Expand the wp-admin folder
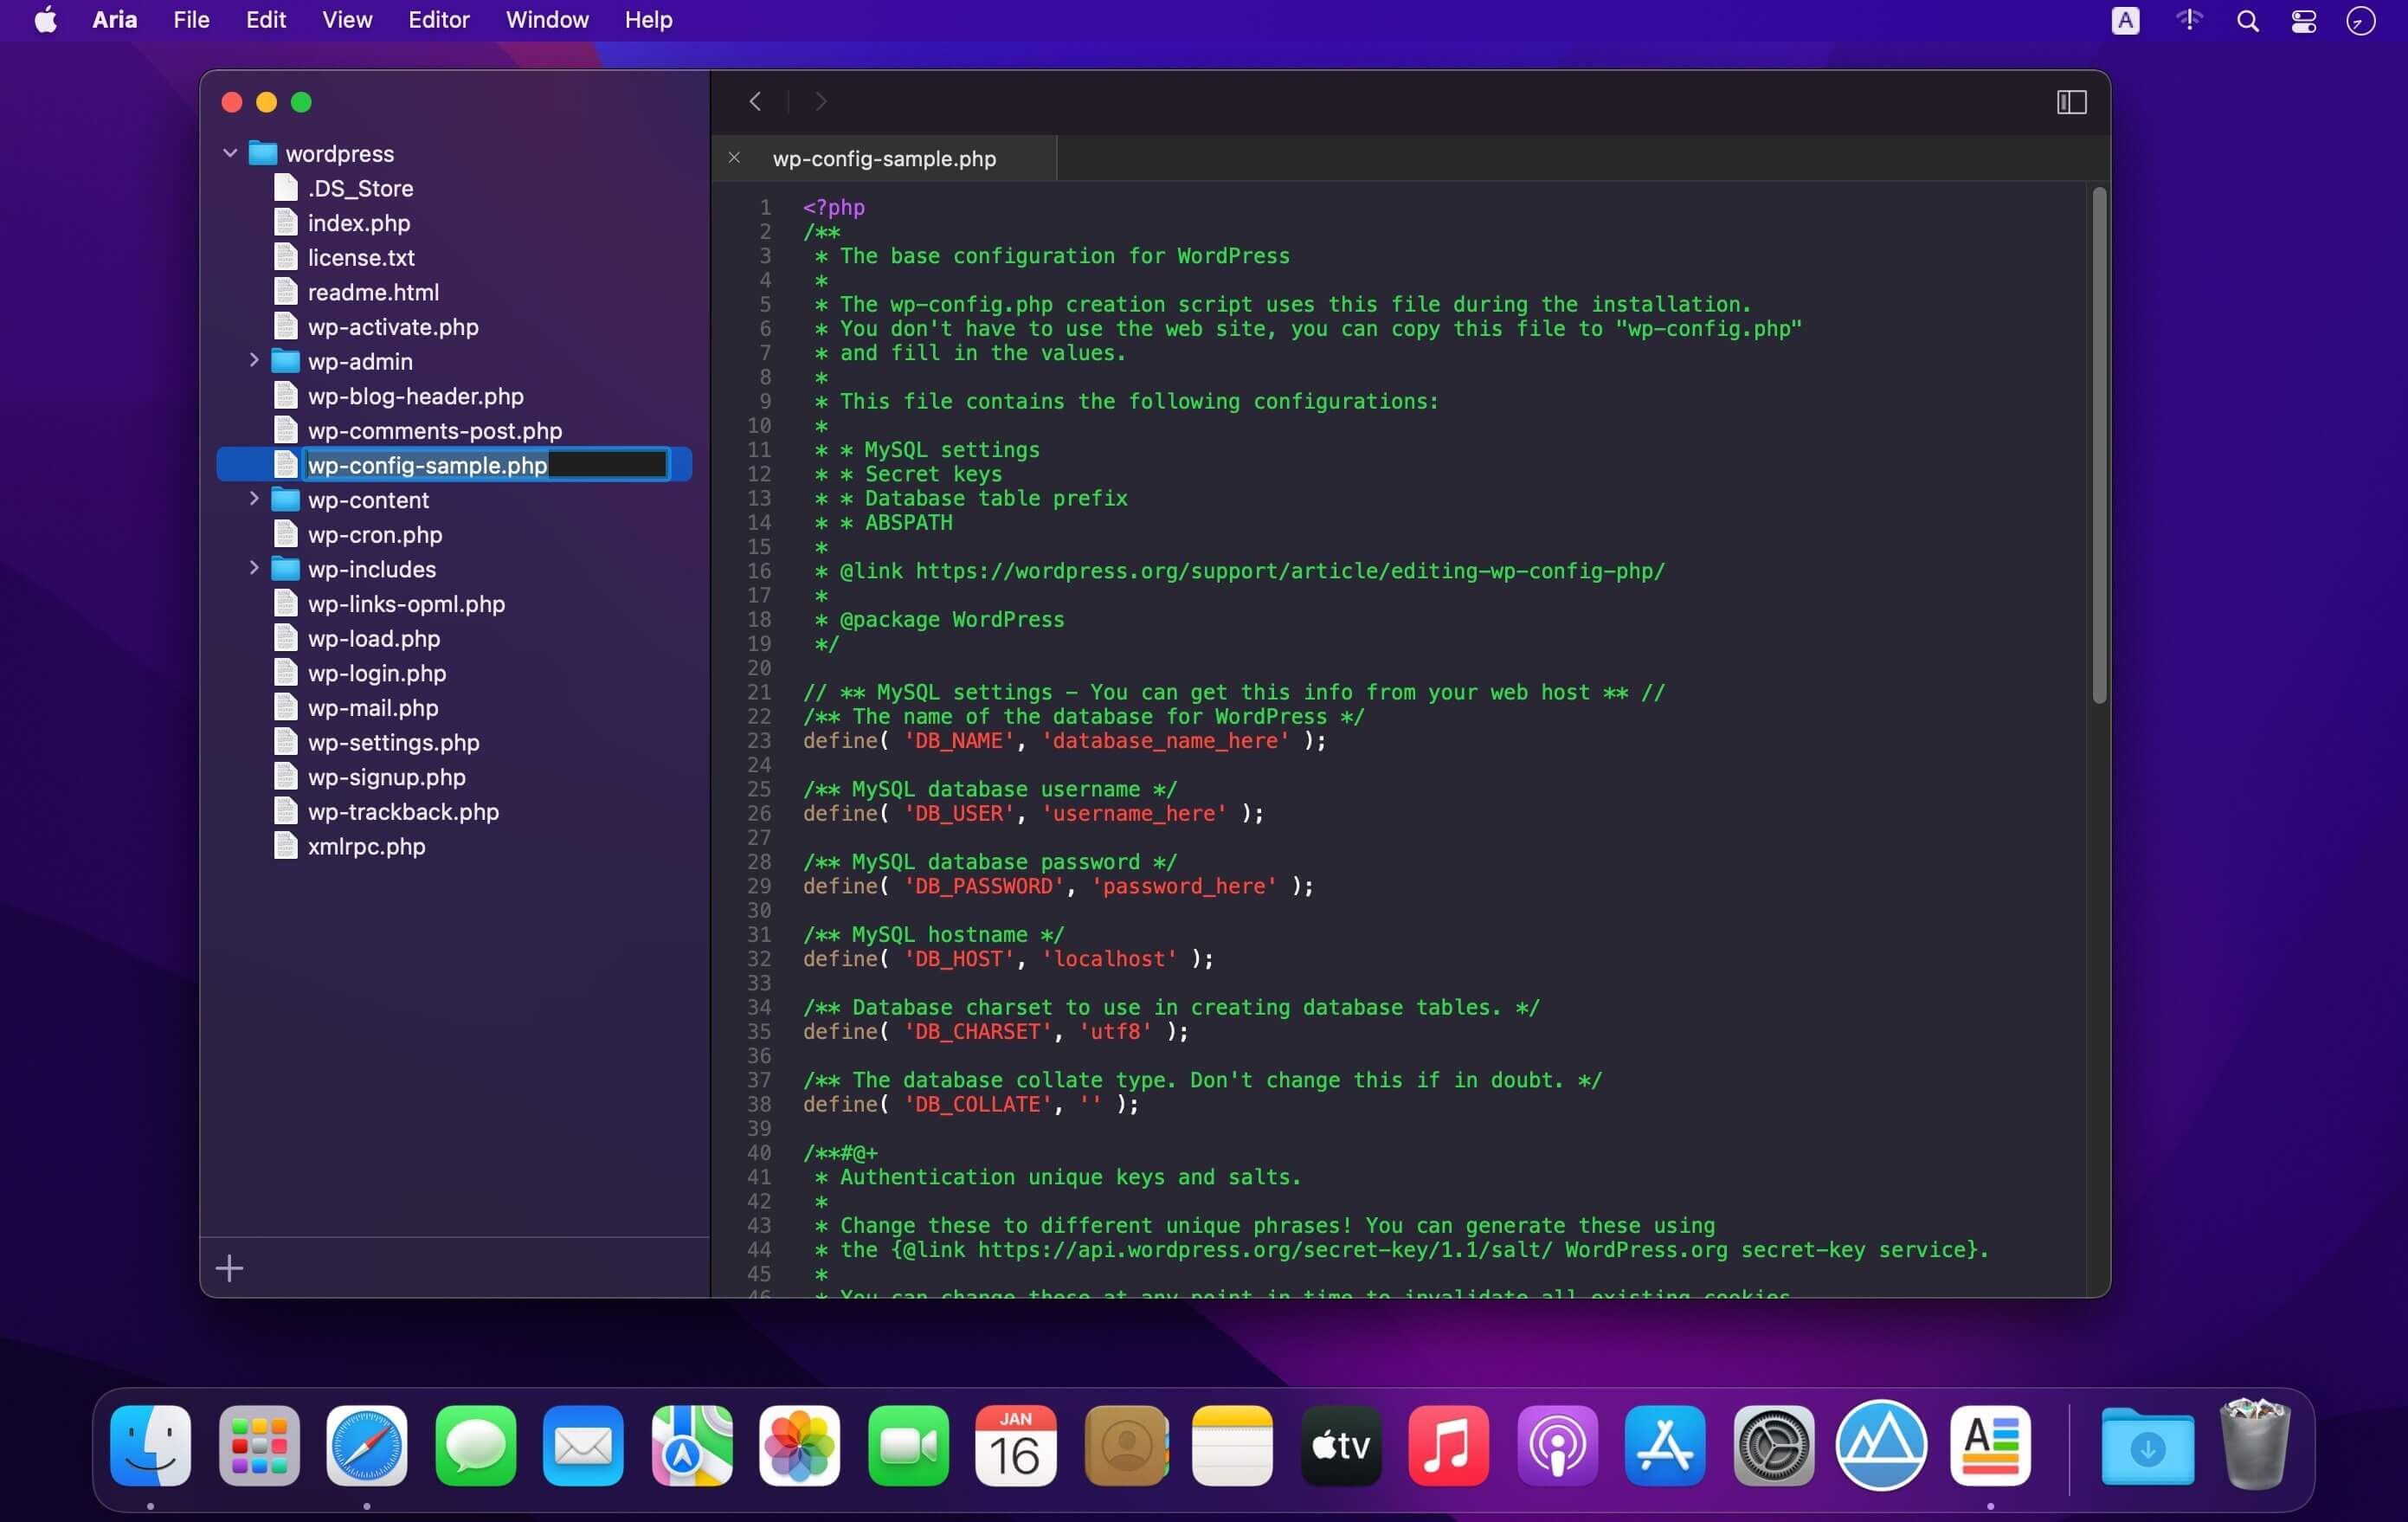Image resolution: width=2408 pixels, height=1522 pixels. click(254, 360)
